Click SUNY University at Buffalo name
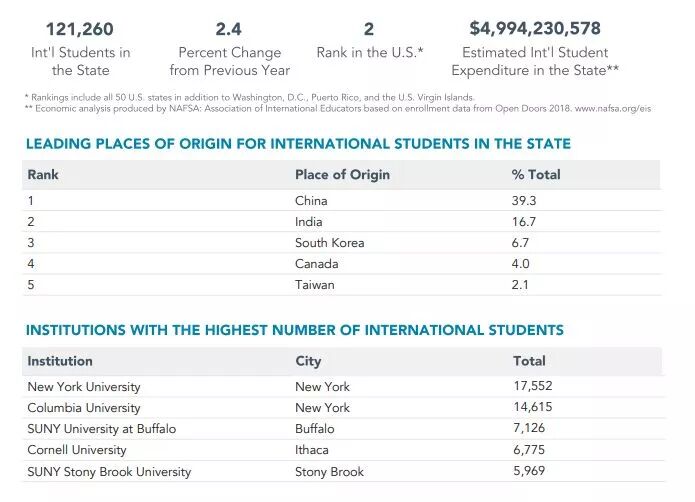695x502 pixels. coord(102,429)
